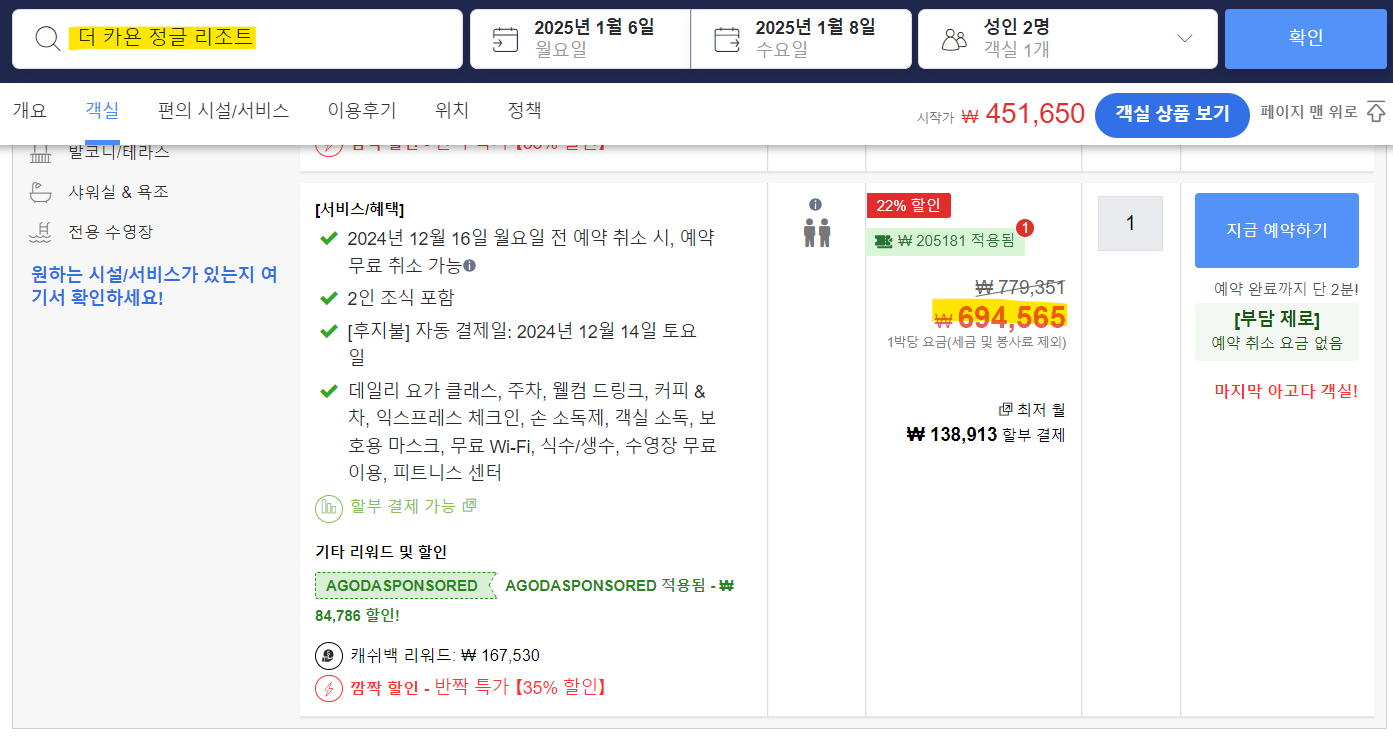
Task: Click the search magnifier icon
Action: [x=48, y=39]
